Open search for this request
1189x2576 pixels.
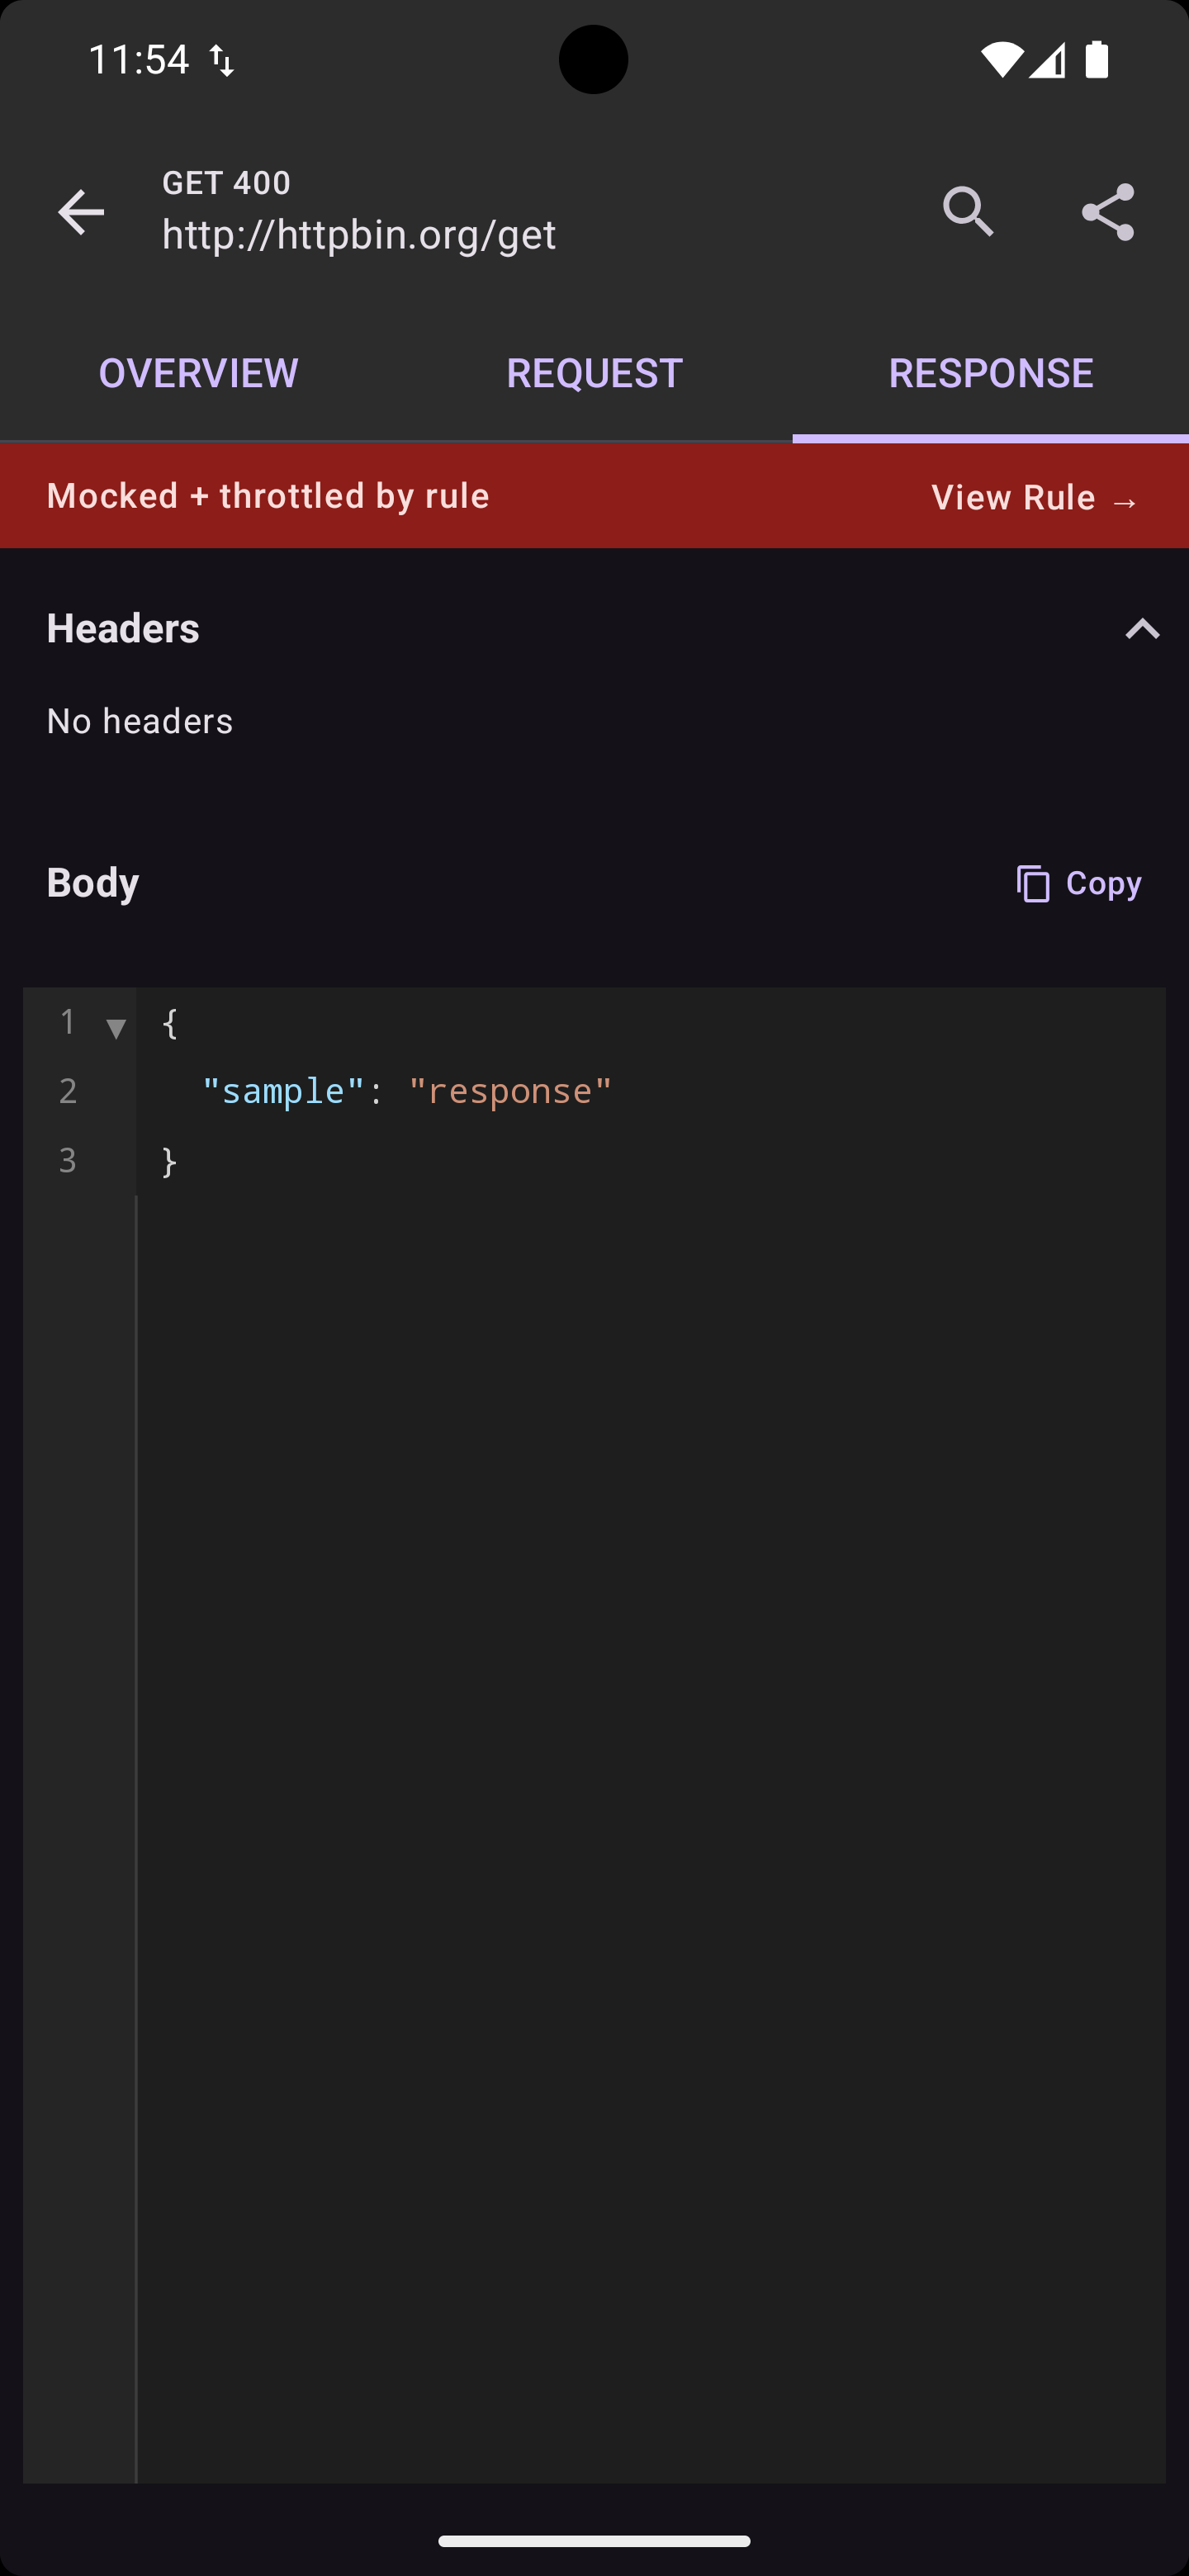[x=968, y=211]
